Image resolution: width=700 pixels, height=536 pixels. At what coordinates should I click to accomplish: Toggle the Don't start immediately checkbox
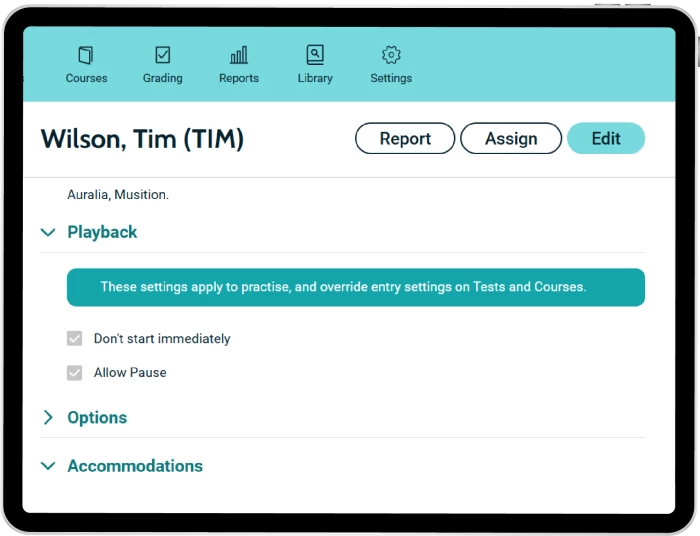(x=75, y=339)
